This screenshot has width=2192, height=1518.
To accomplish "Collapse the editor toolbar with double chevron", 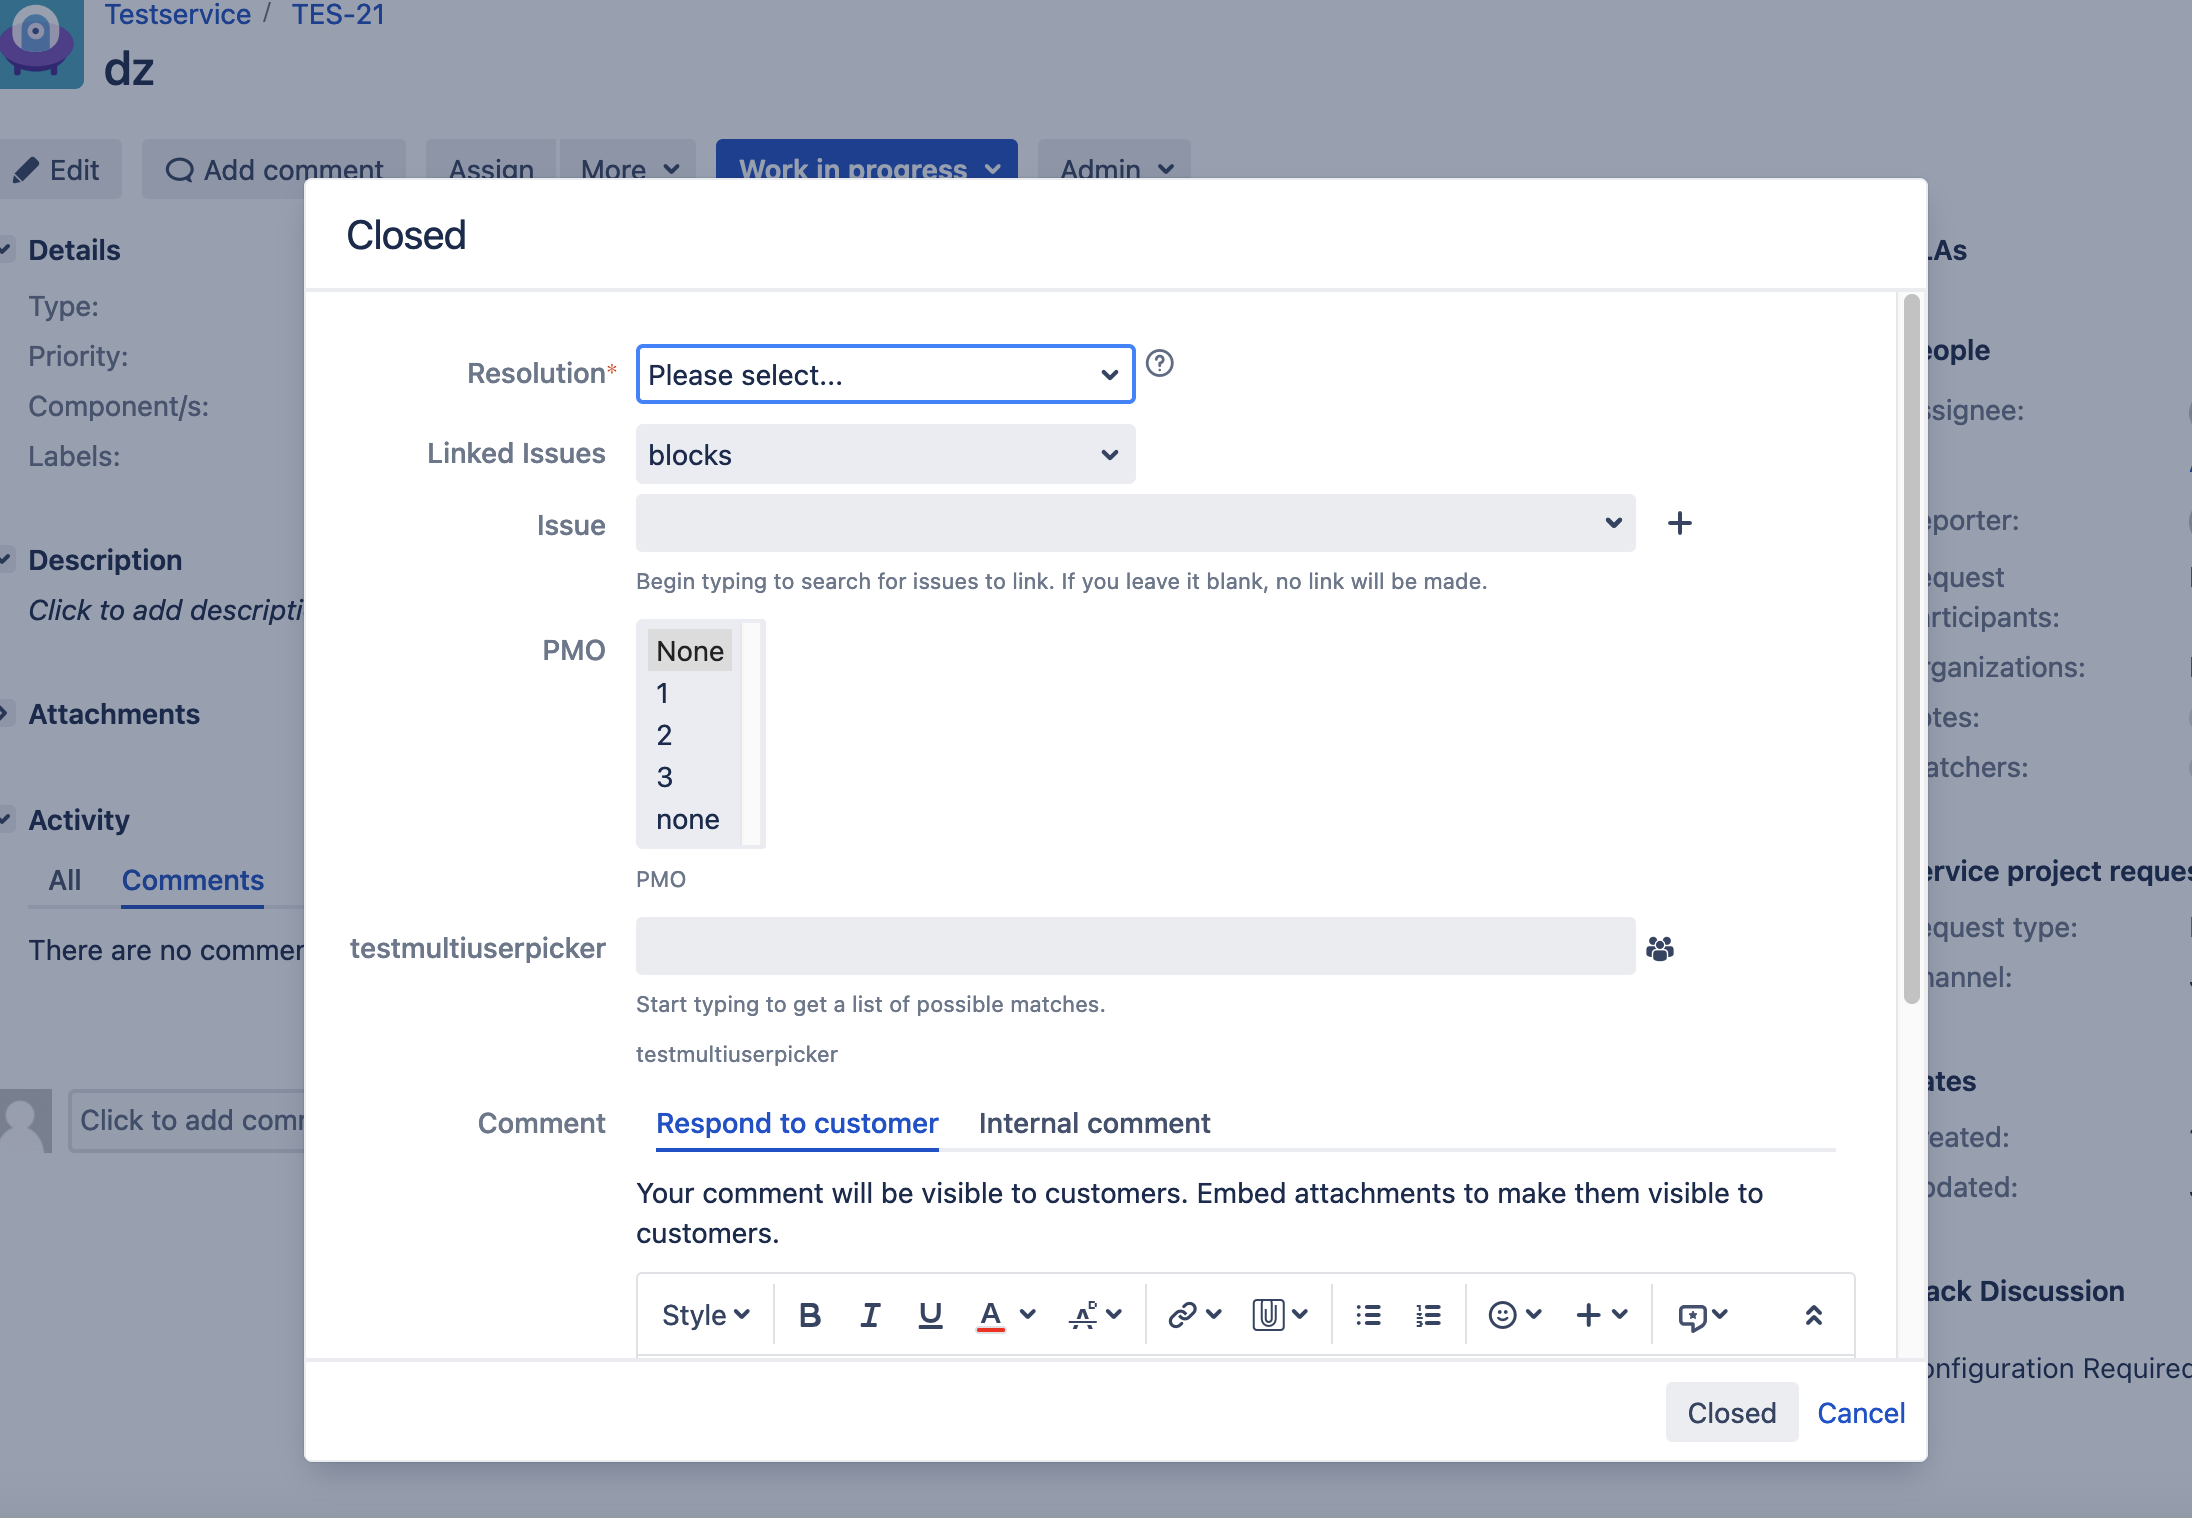I will [x=1813, y=1315].
